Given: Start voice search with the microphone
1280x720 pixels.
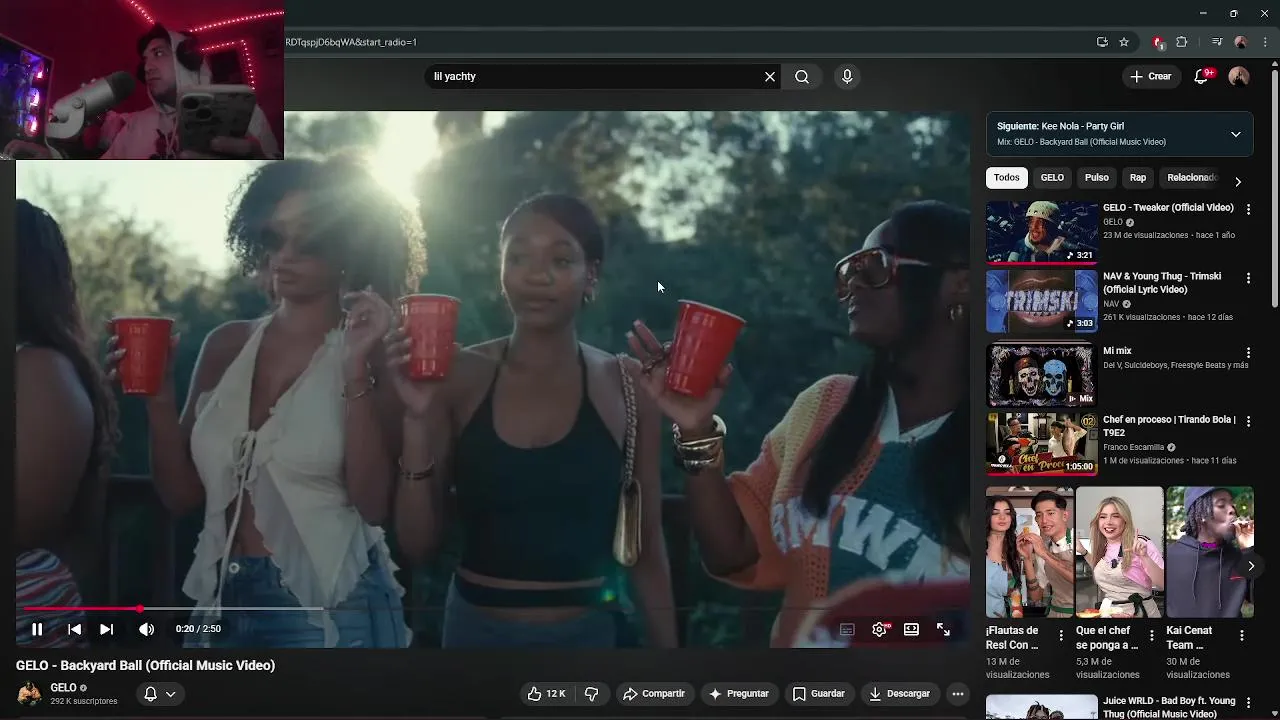Looking at the screenshot, I should [x=847, y=76].
